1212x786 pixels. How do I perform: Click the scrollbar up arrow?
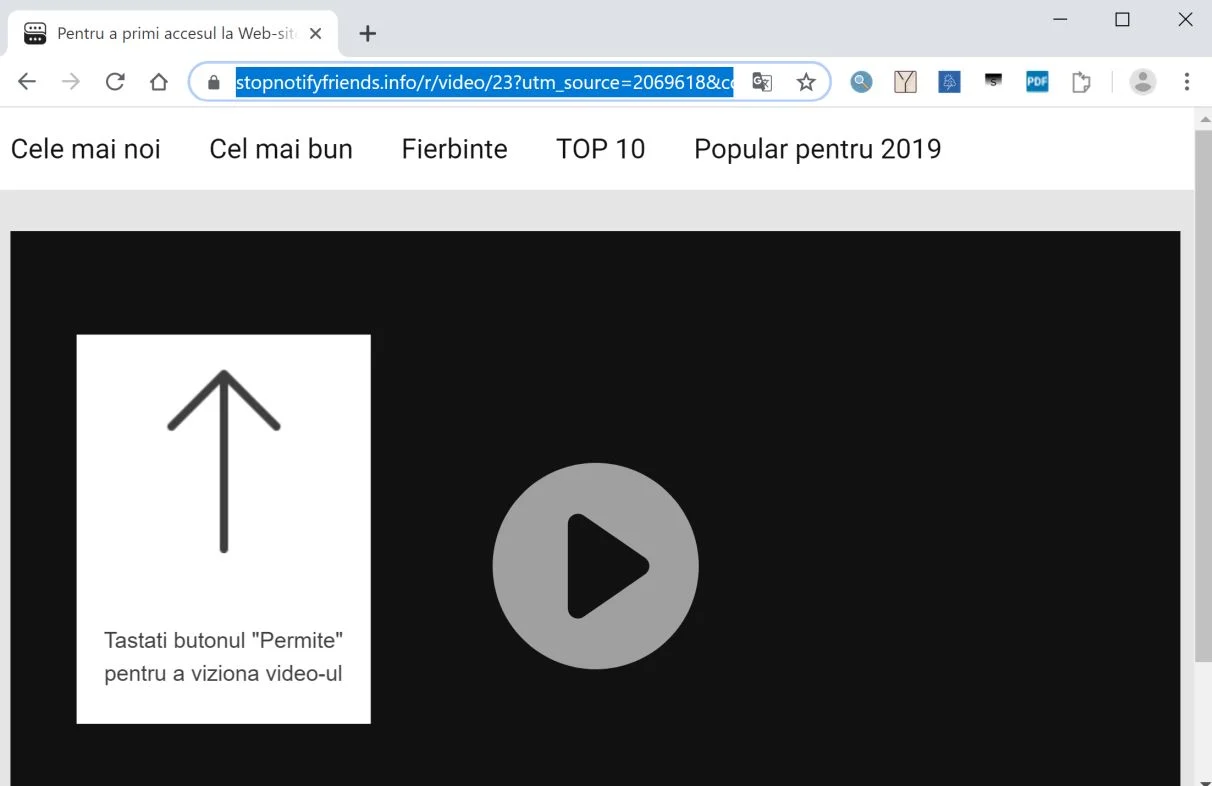pyautogui.click(x=1203, y=119)
